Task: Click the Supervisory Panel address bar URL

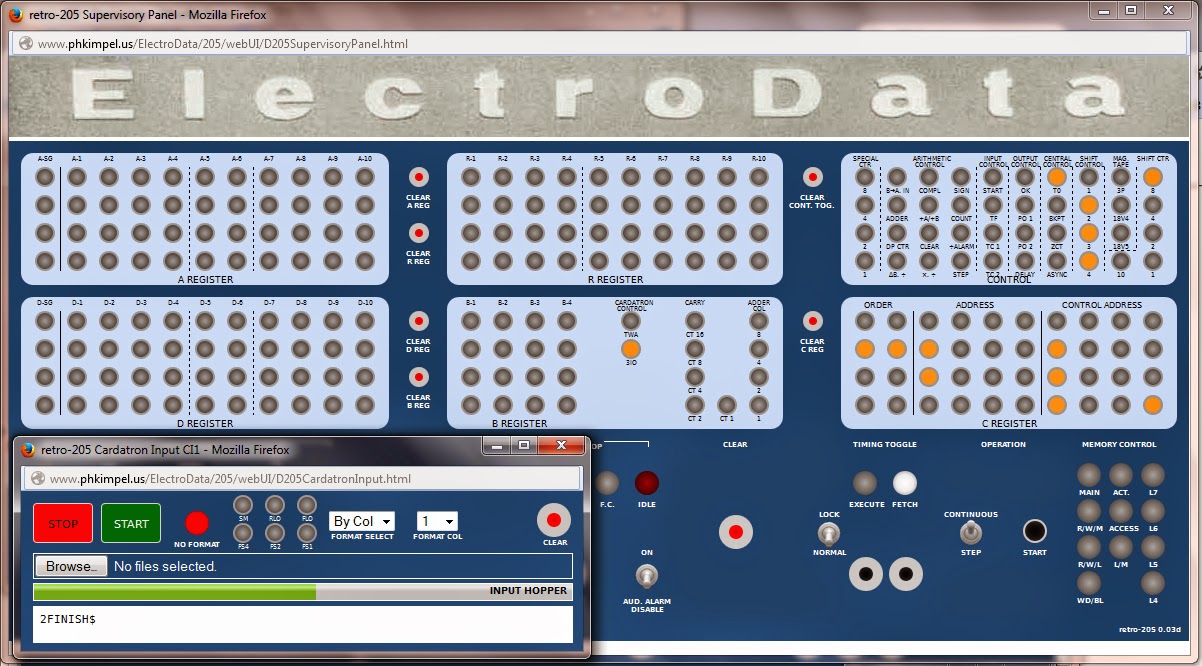Action: [223, 44]
